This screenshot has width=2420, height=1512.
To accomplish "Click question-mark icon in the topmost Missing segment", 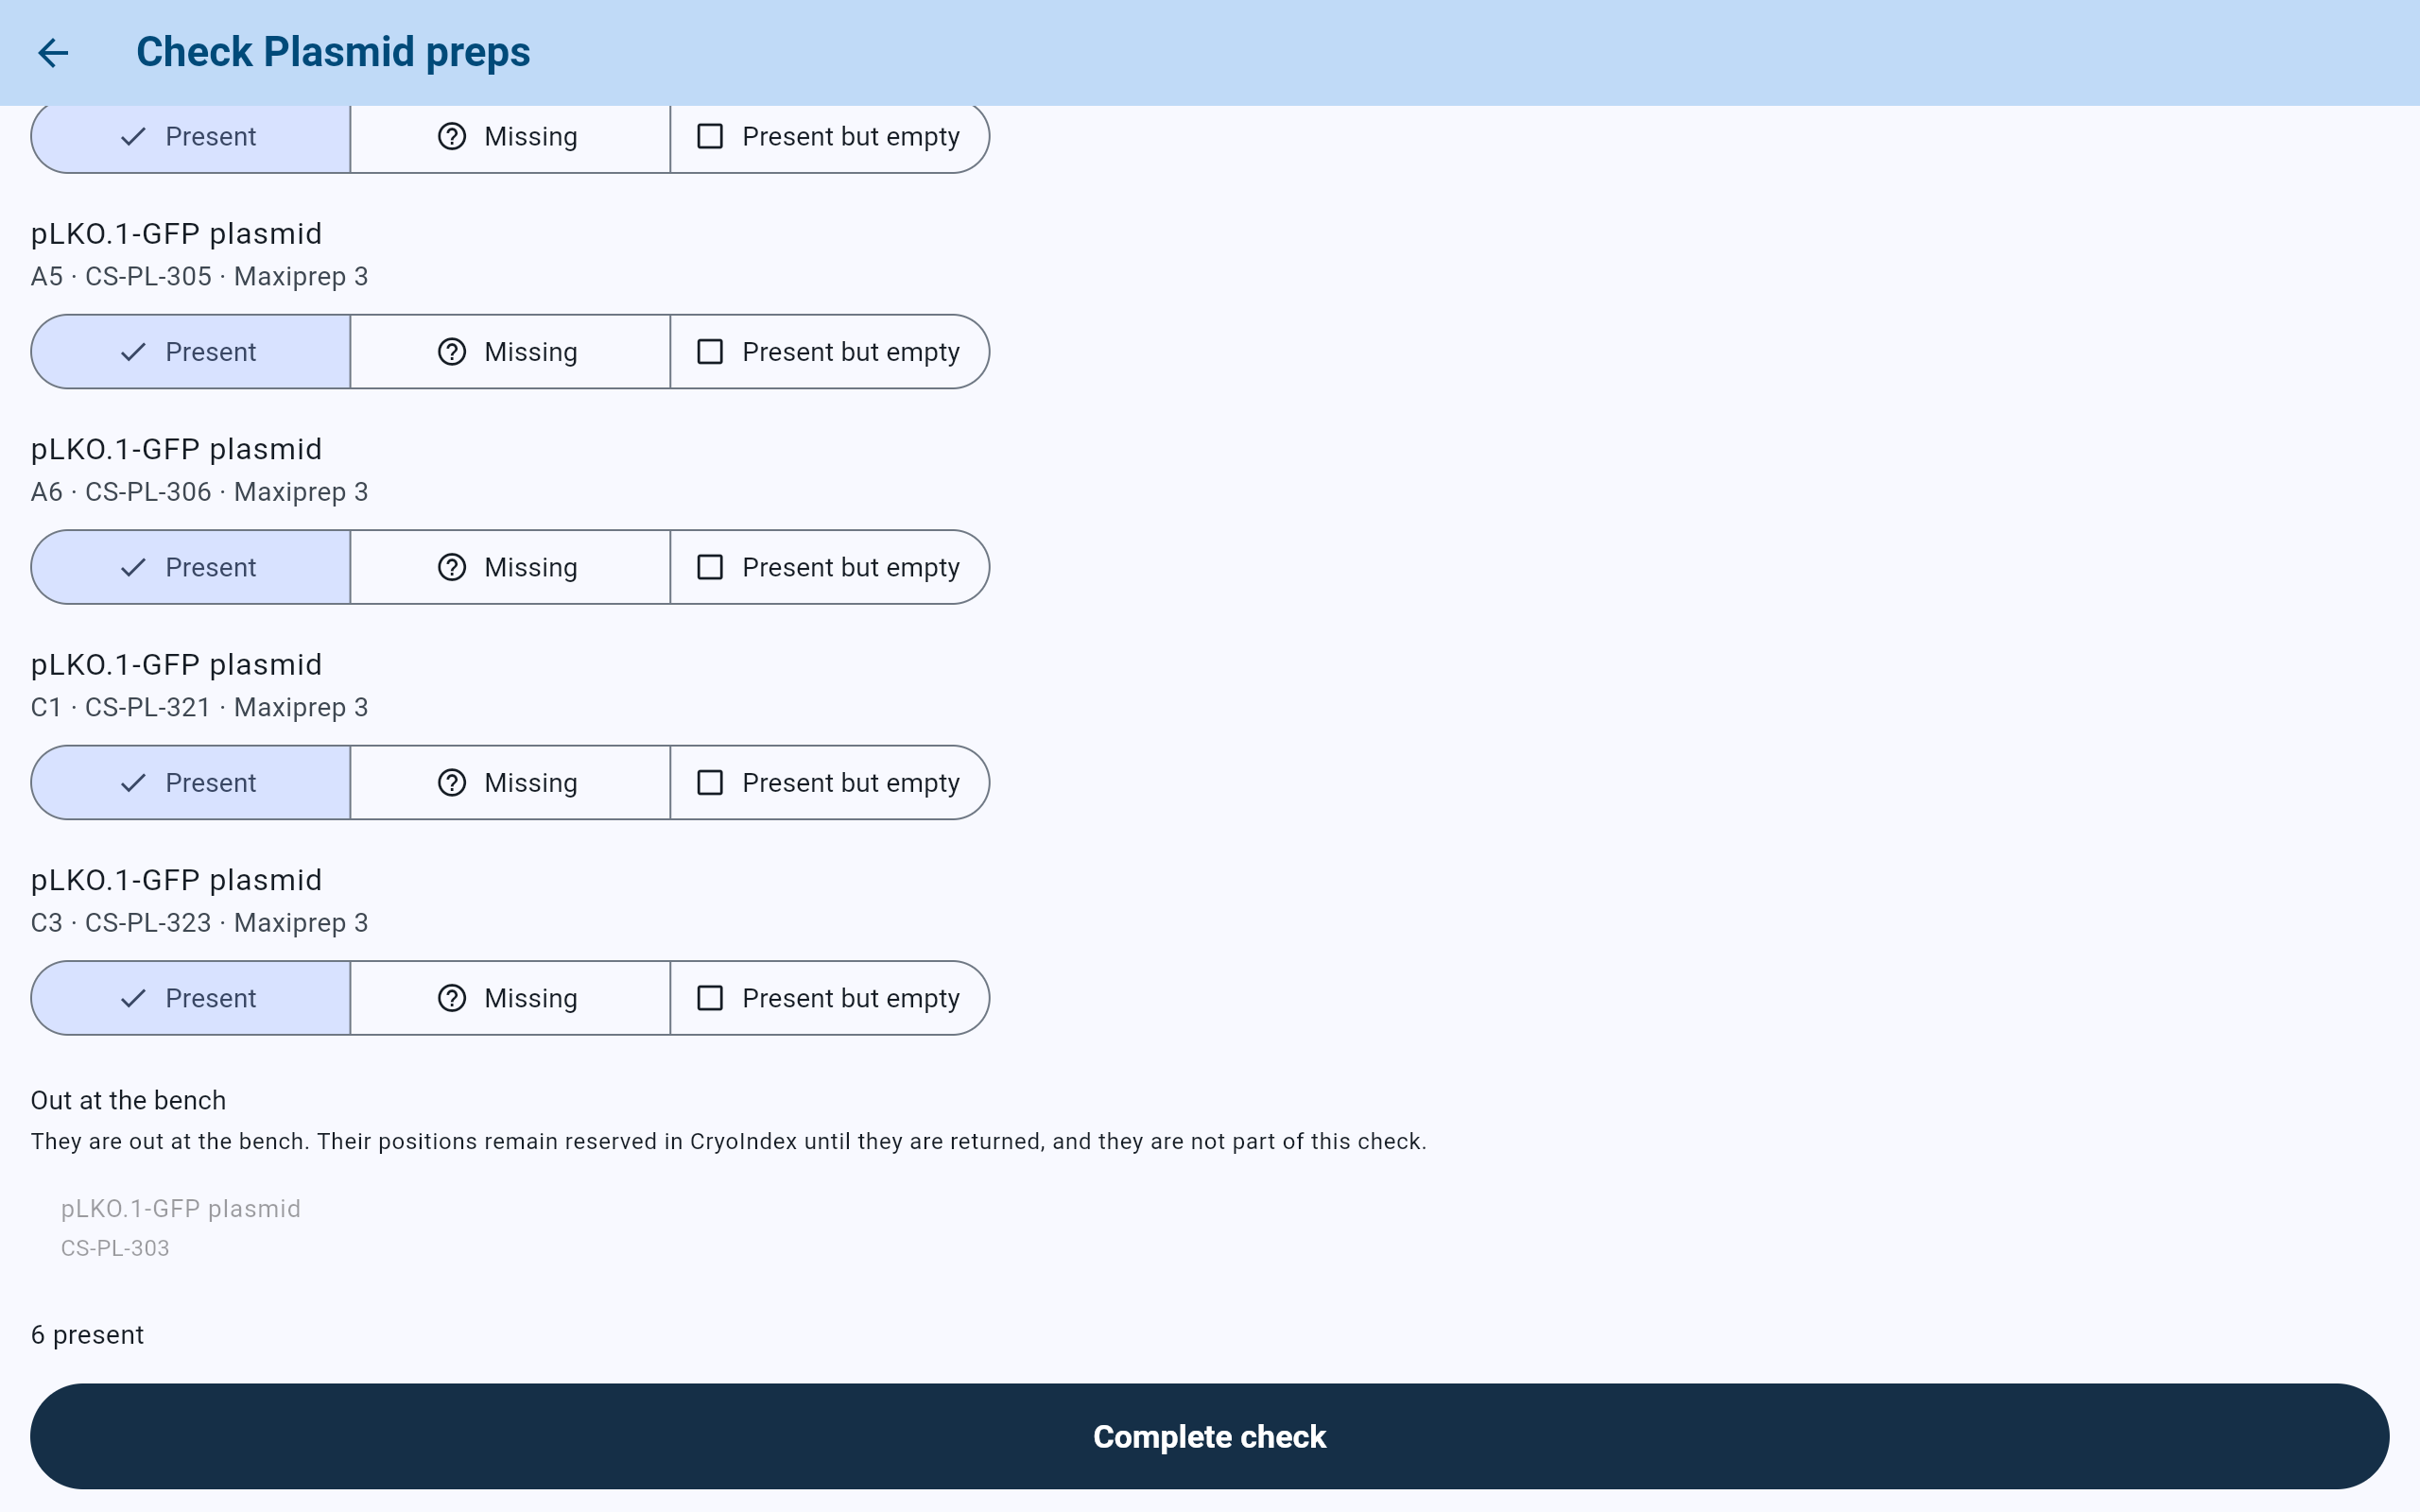I will click(452, 136).
